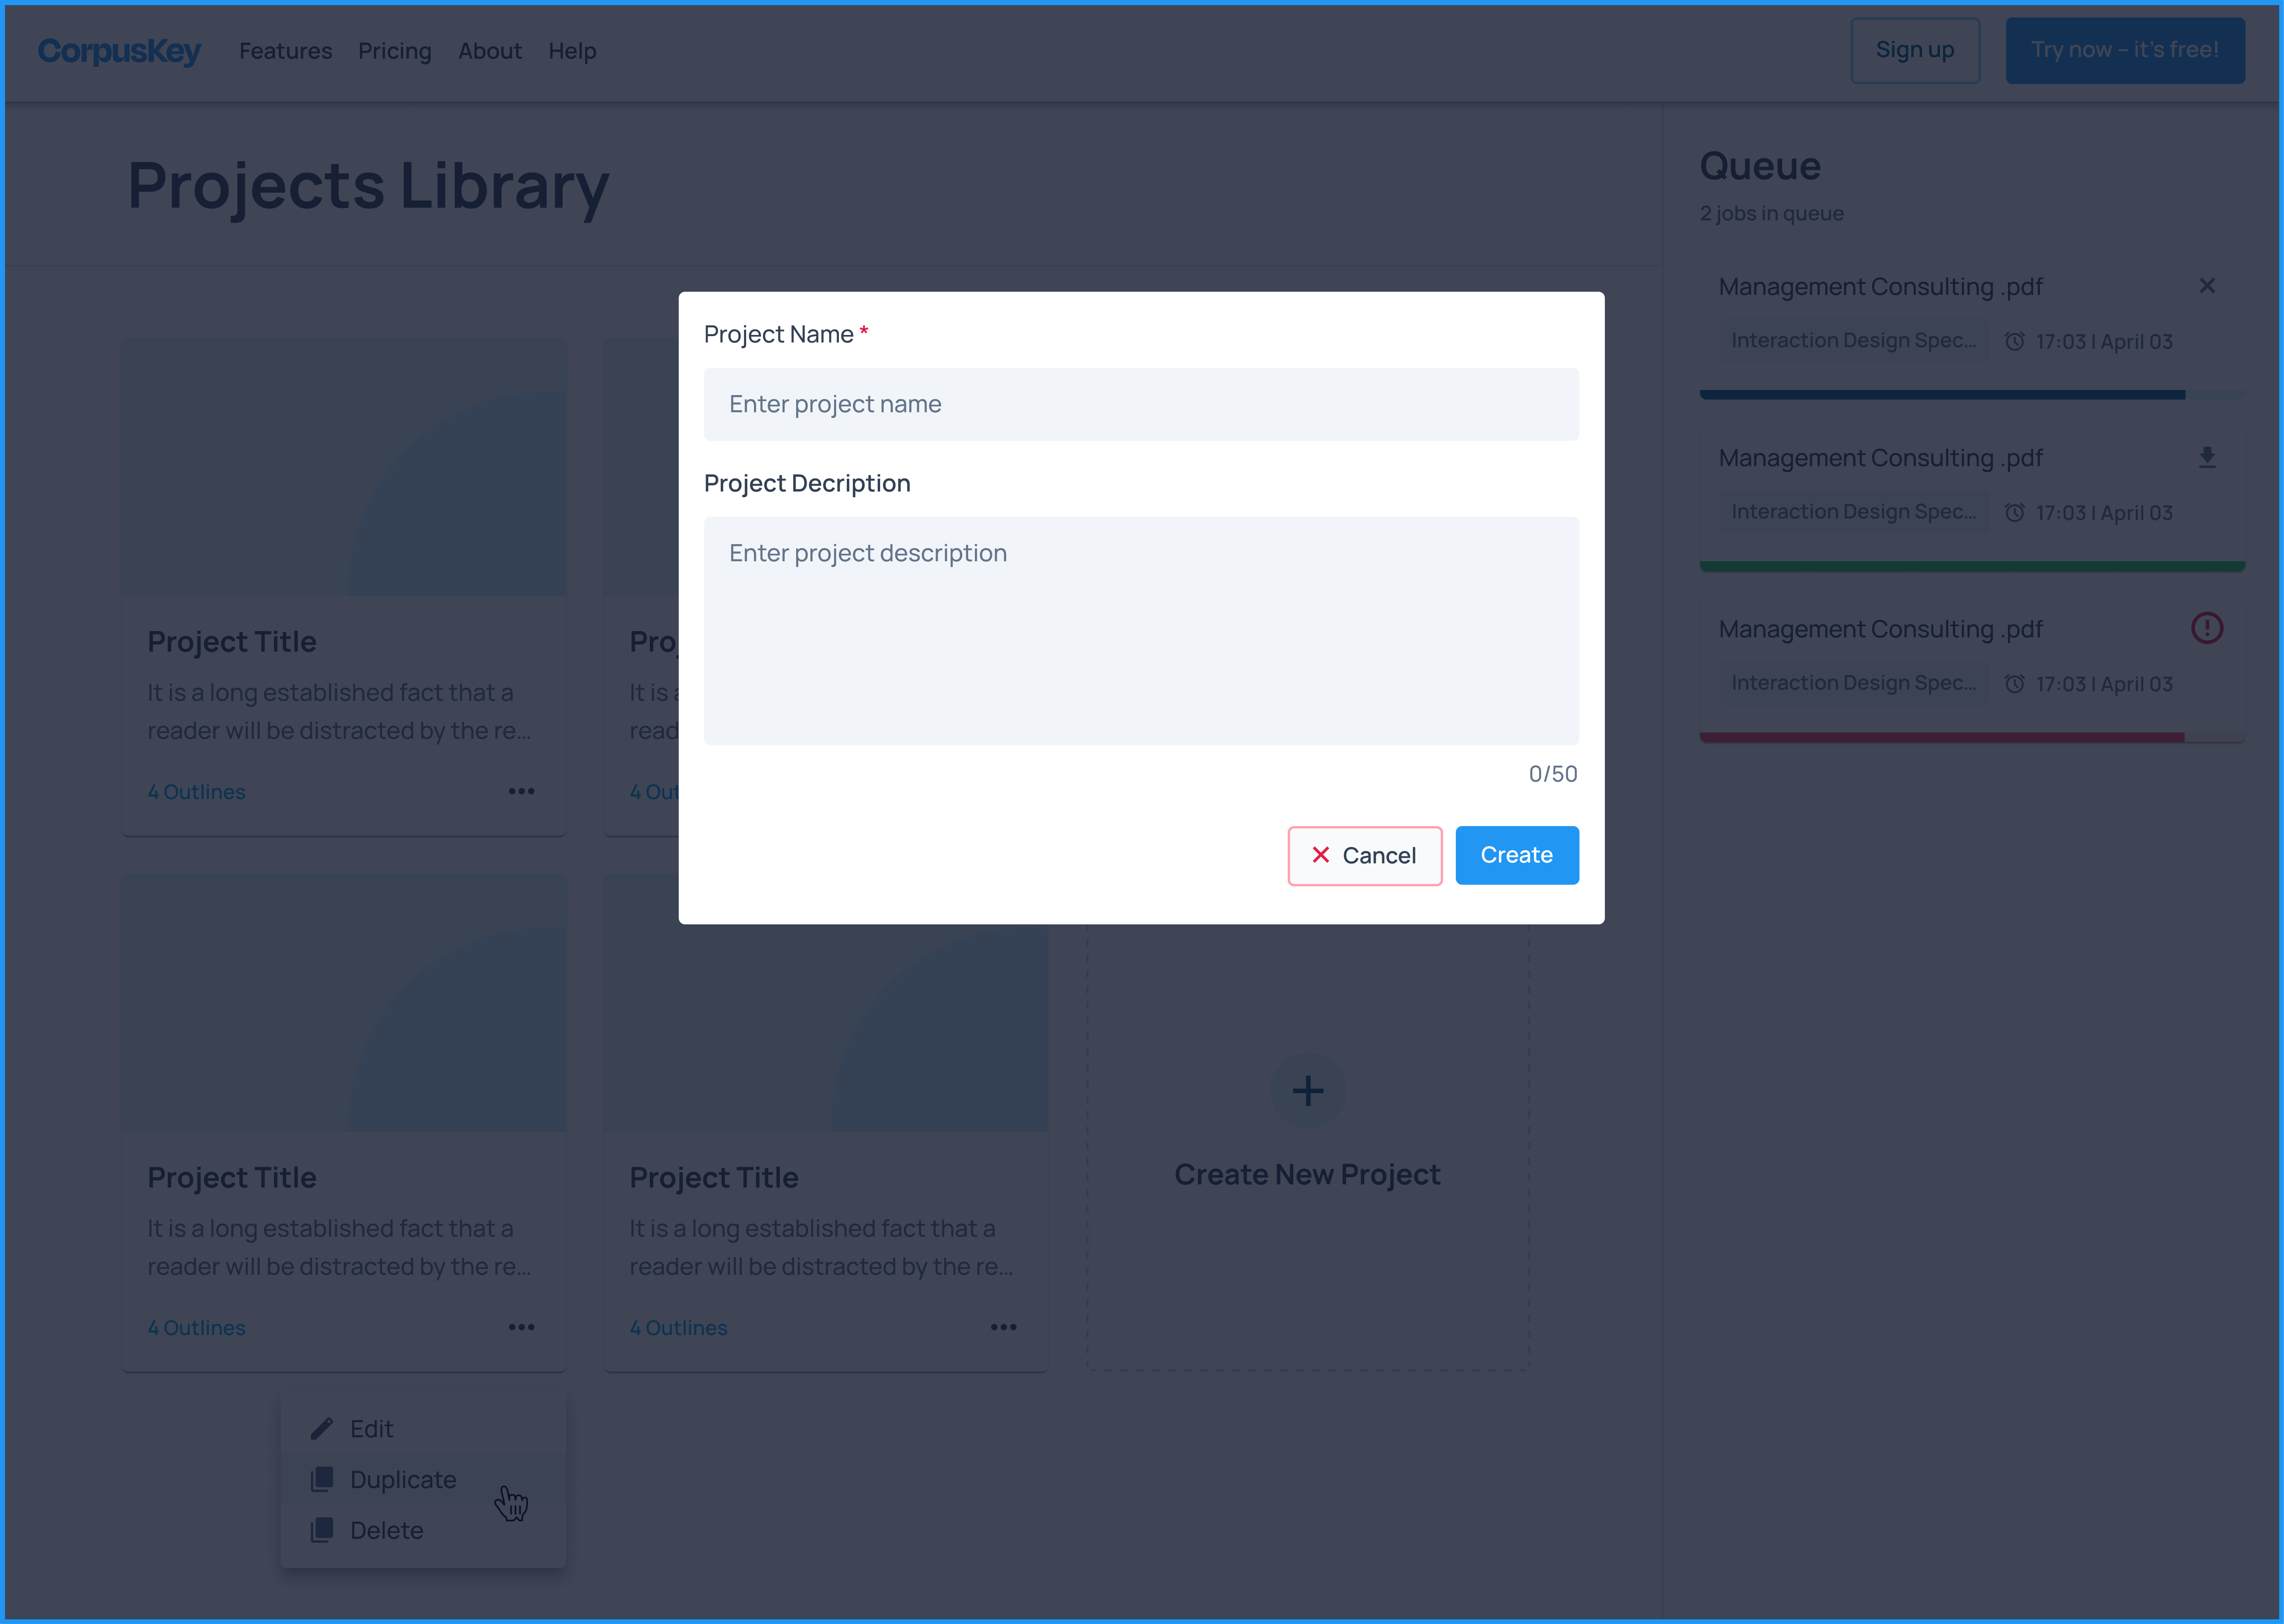Open the Help nav link
This screenshot has height=1624, width=2284.
(572, 51)
